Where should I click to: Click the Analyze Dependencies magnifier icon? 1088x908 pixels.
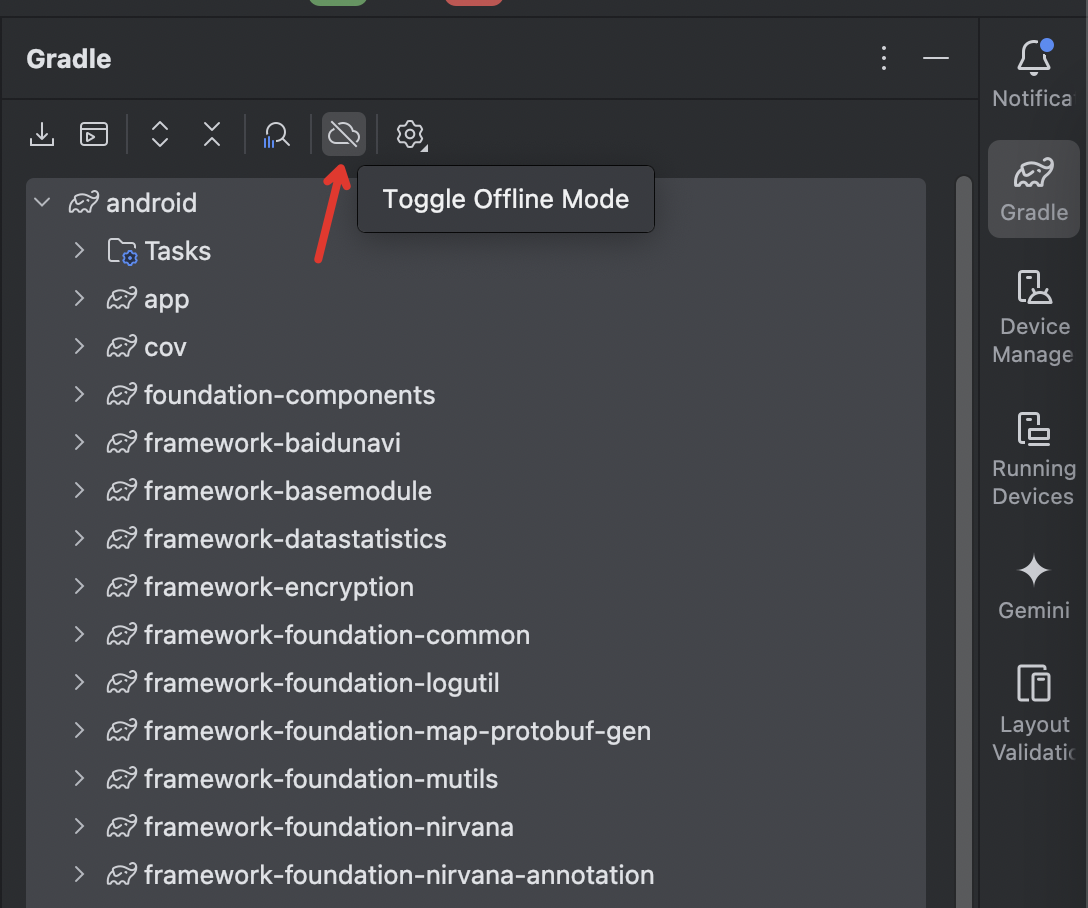(276, 135)
